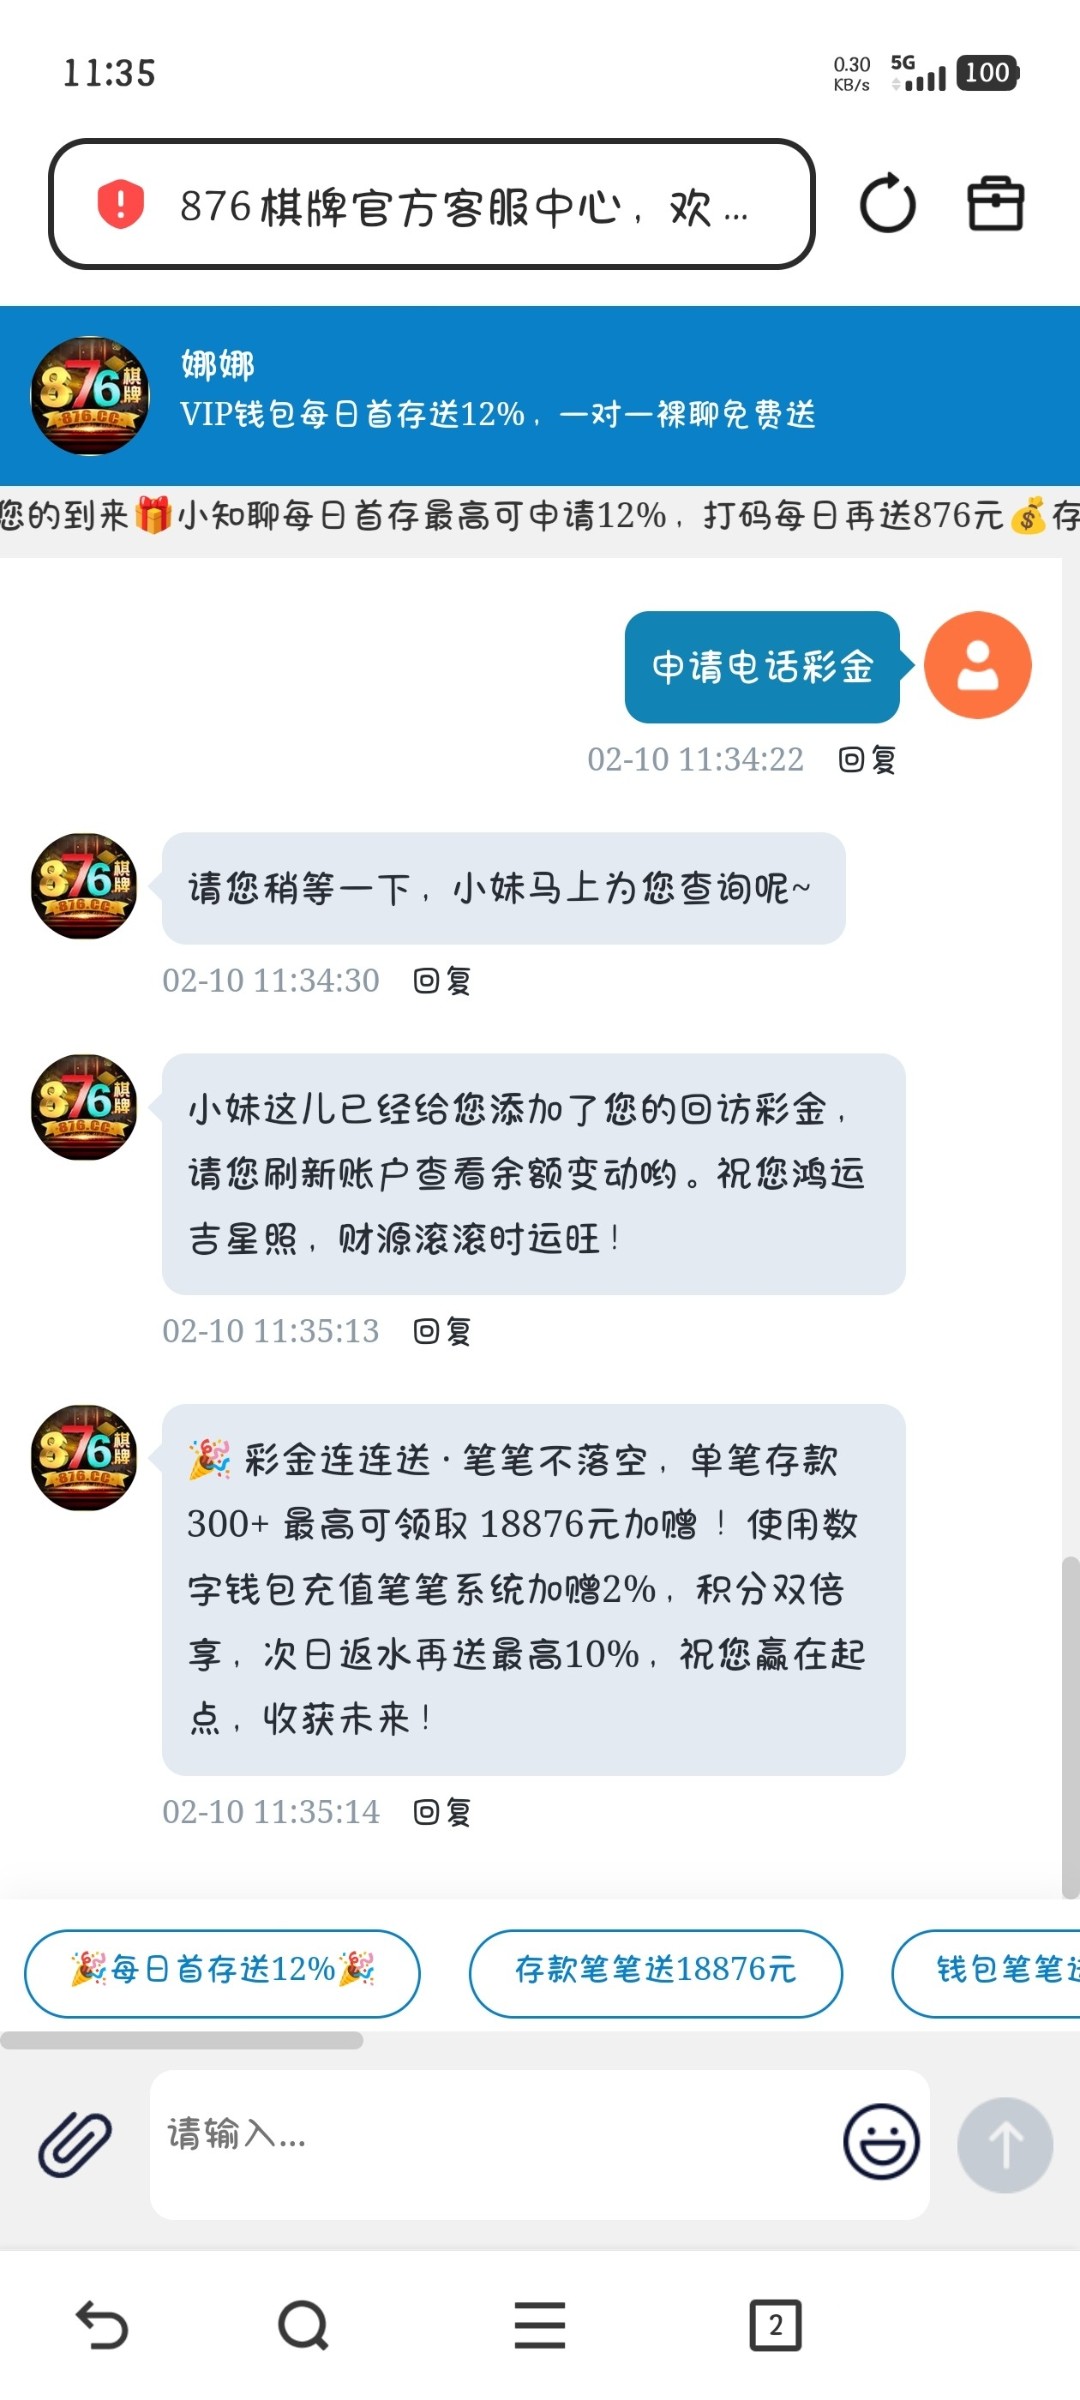Click 回复 under the 11:35:13 message
The width and height of the screenshot is (1080, 2400).
pos(442,1331)
